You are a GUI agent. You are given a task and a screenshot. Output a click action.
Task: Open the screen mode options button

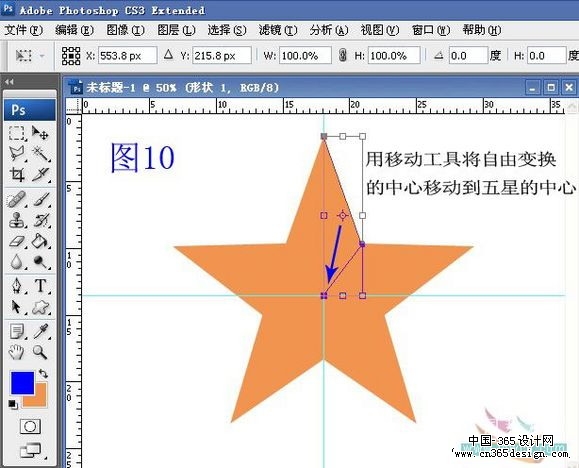31,451
